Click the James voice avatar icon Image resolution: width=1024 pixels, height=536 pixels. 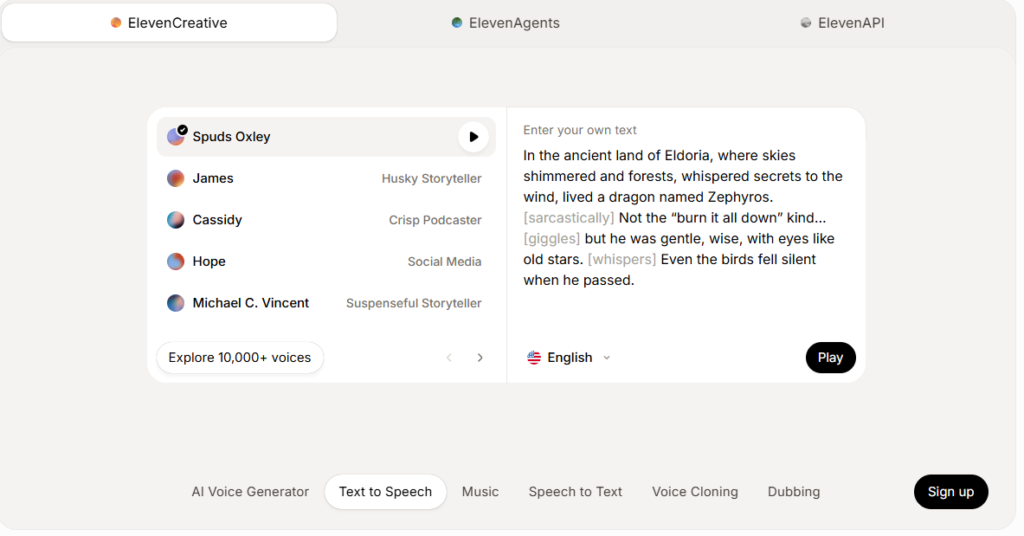point(176,178)
